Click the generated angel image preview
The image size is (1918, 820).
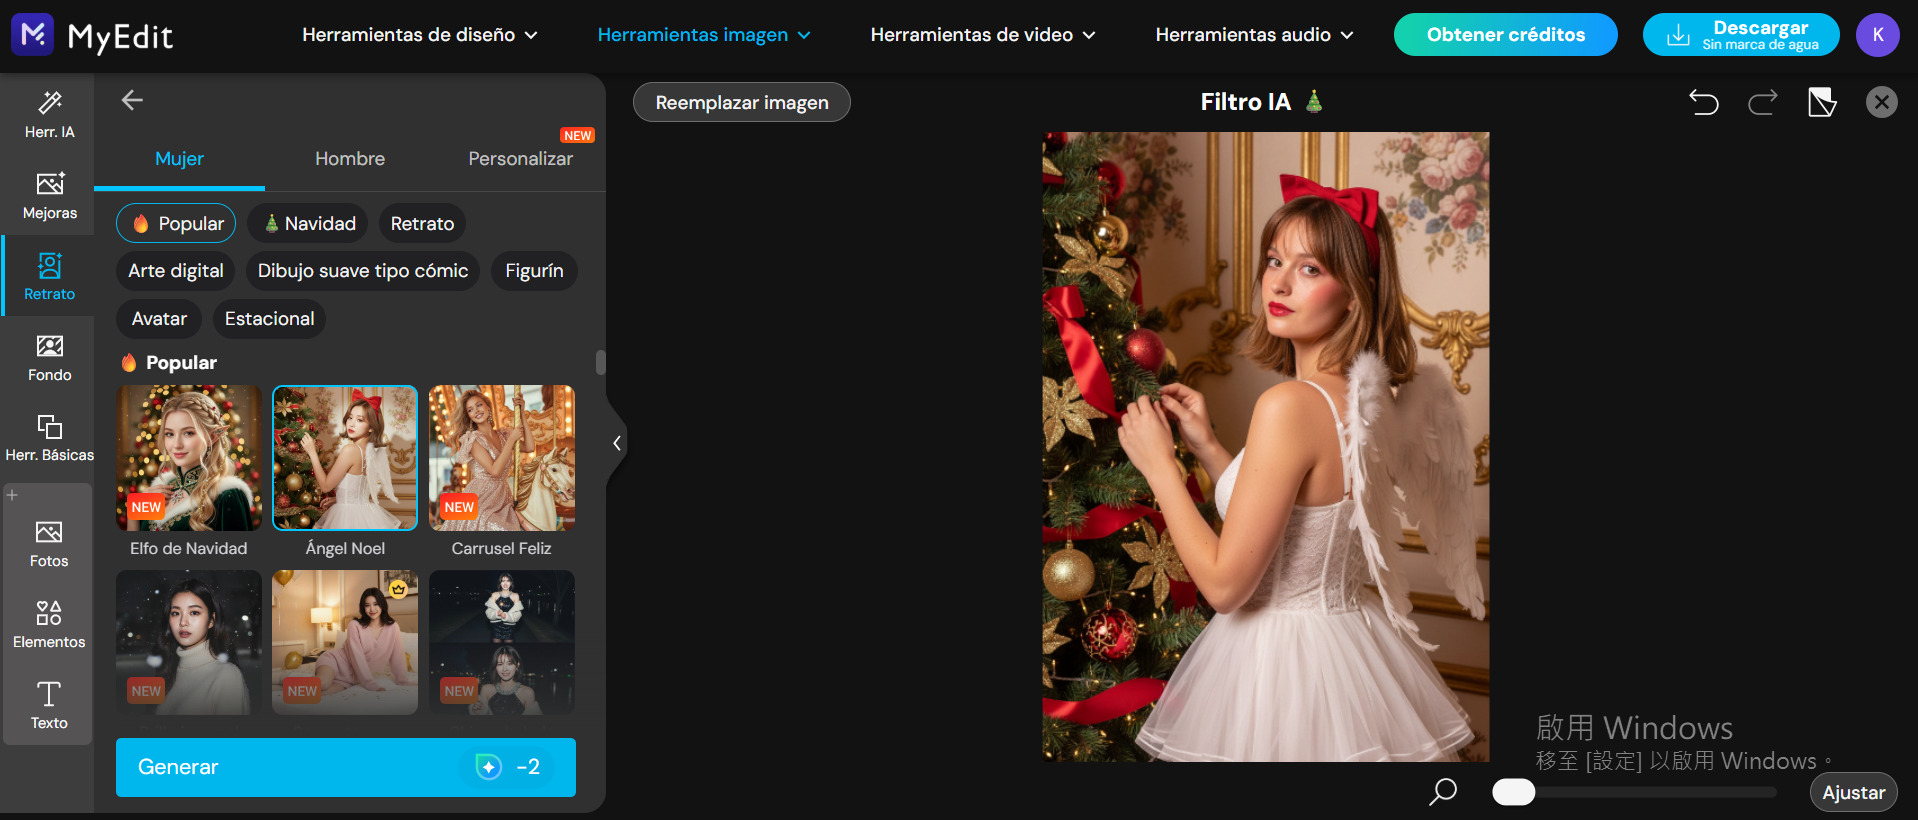pyautogui.click(x=1265, y=447)
